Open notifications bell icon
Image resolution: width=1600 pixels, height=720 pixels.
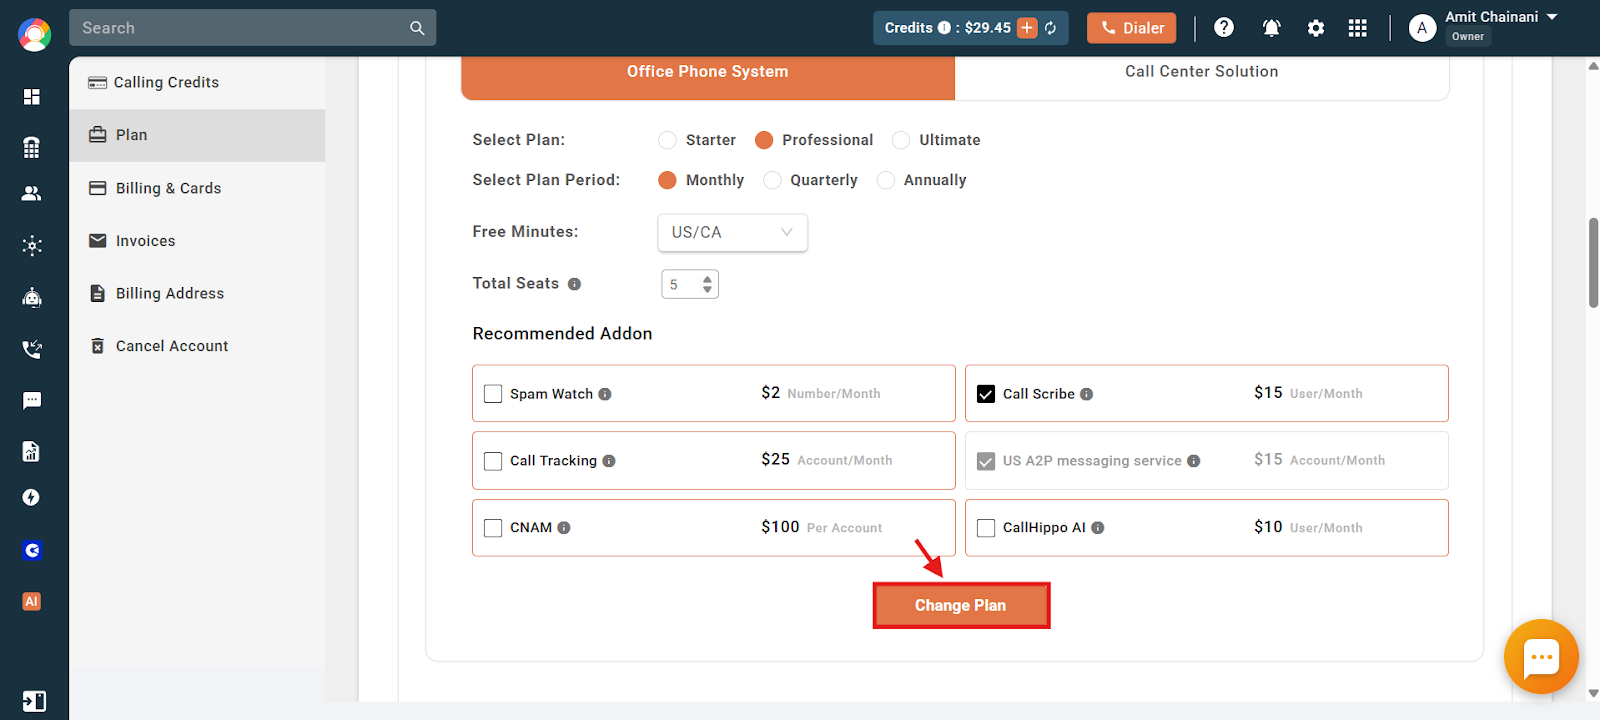click(1271, 28)
